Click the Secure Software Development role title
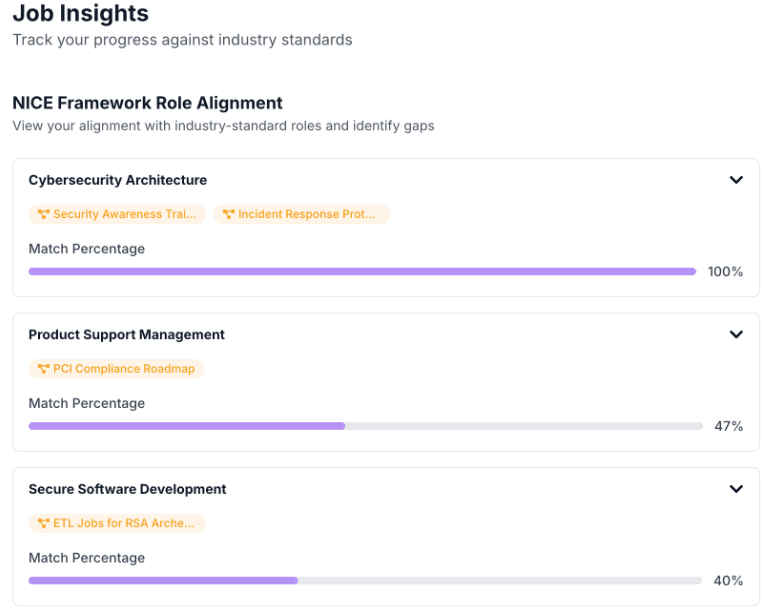The image size is (772, 613). tap(127, 489)
